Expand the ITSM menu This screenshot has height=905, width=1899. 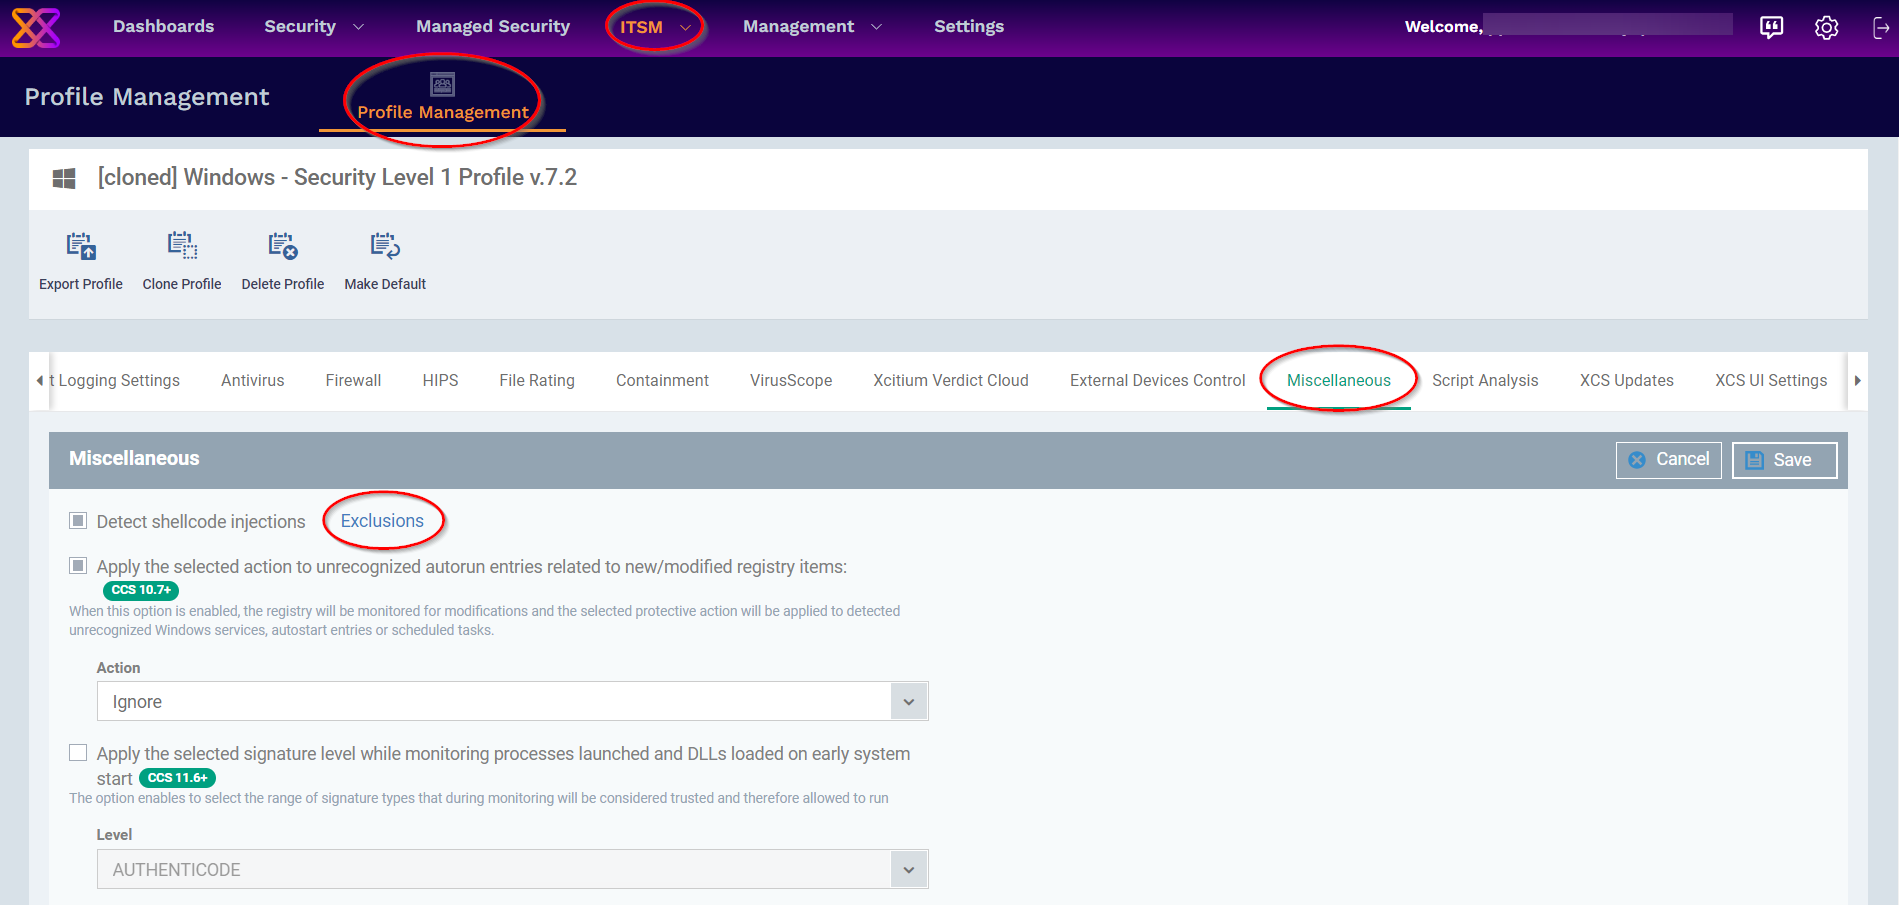pos(655,27)
